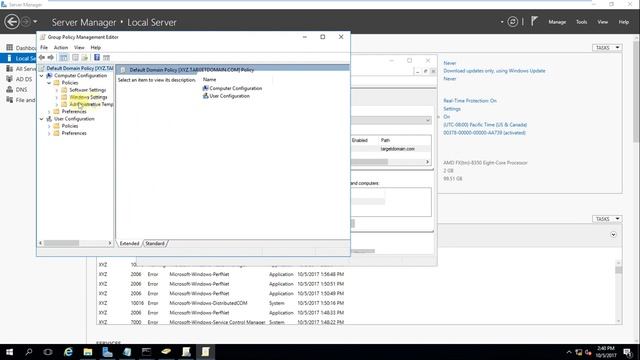Viewport: 640px width, 360px height.
Task: Expand the Windows Settings node
Action: (57, 97)
